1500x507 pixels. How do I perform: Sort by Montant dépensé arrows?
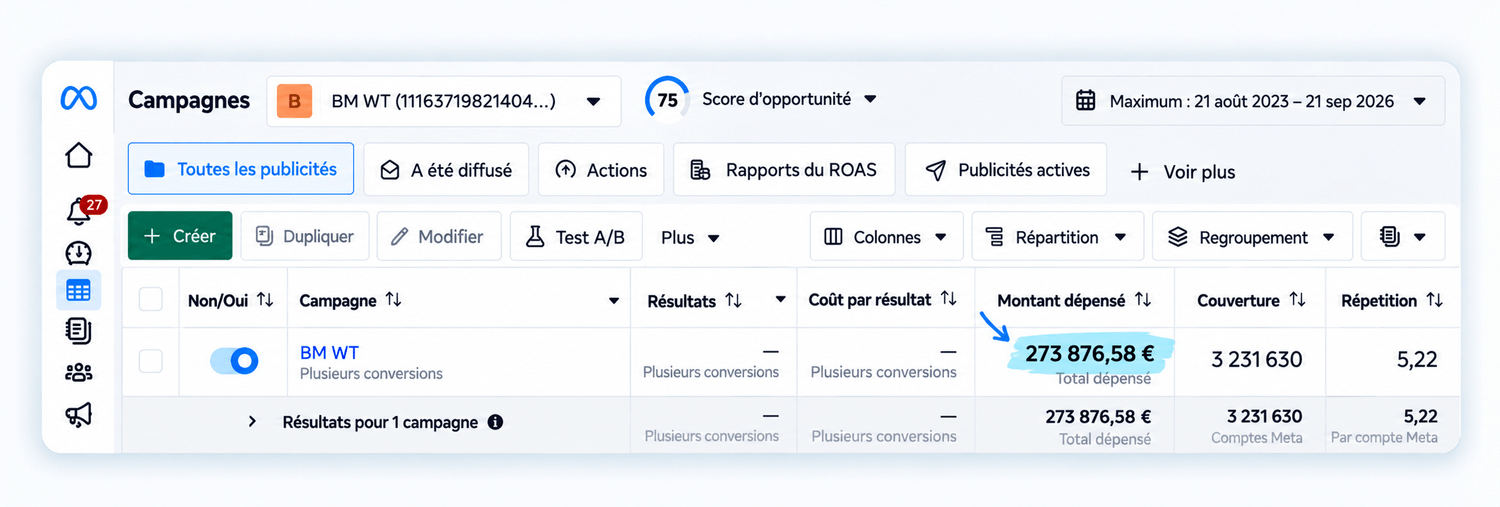(x=1142, y=300)
